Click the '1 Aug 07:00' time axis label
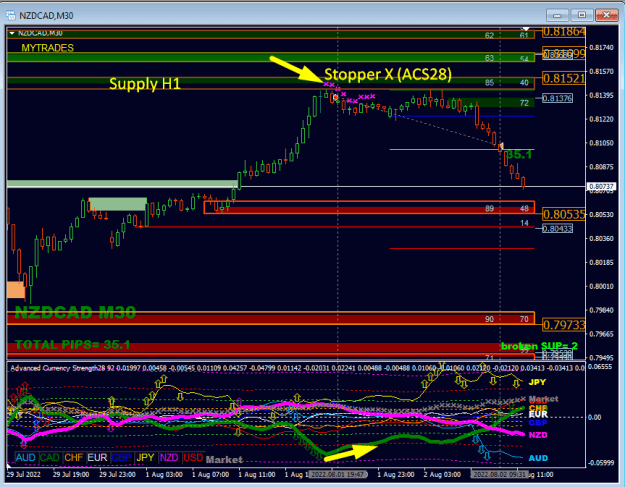625x487 pixels. point(210,475)
